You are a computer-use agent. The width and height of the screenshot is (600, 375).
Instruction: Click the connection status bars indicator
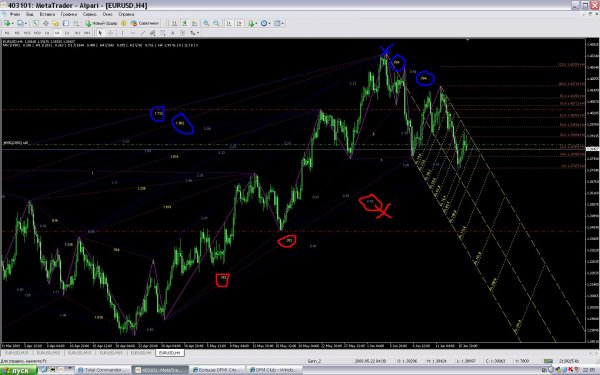pos(549,361)
